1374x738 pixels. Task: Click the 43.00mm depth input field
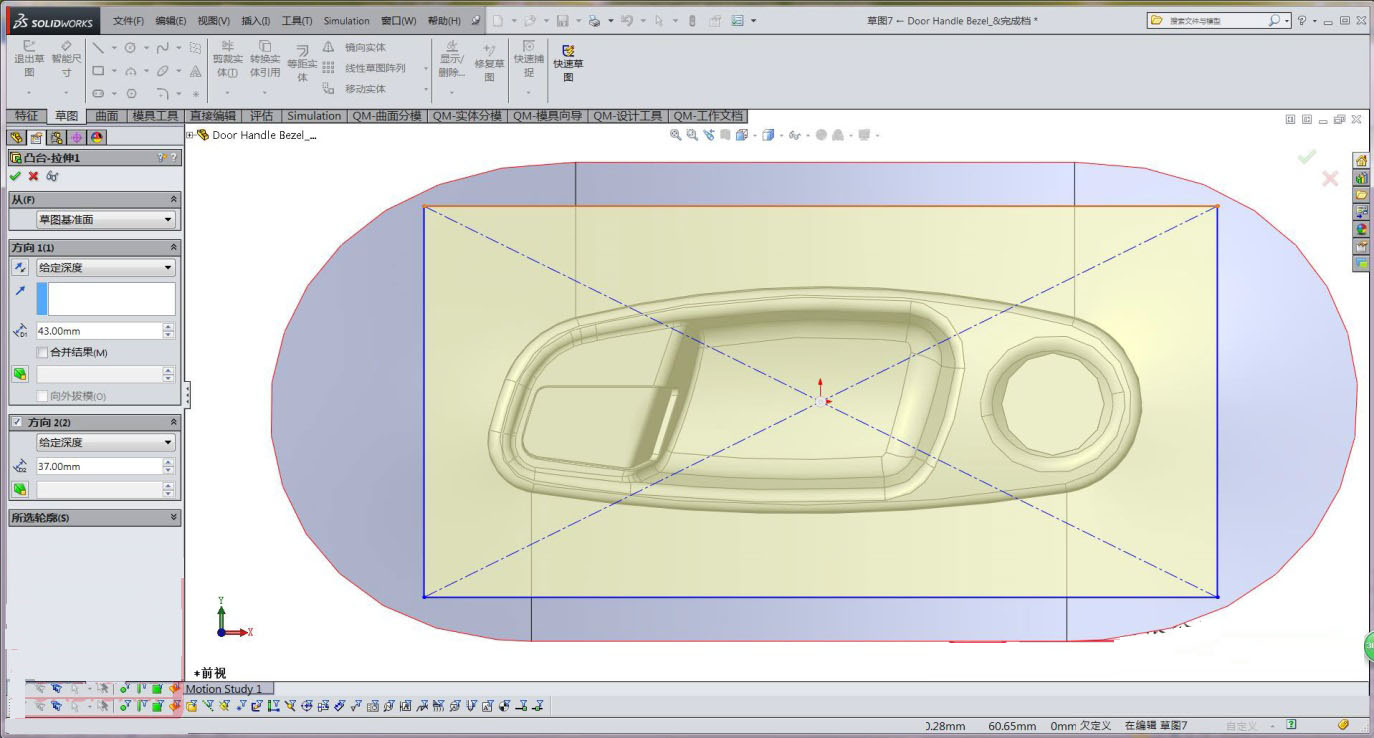tap(98, 331)
